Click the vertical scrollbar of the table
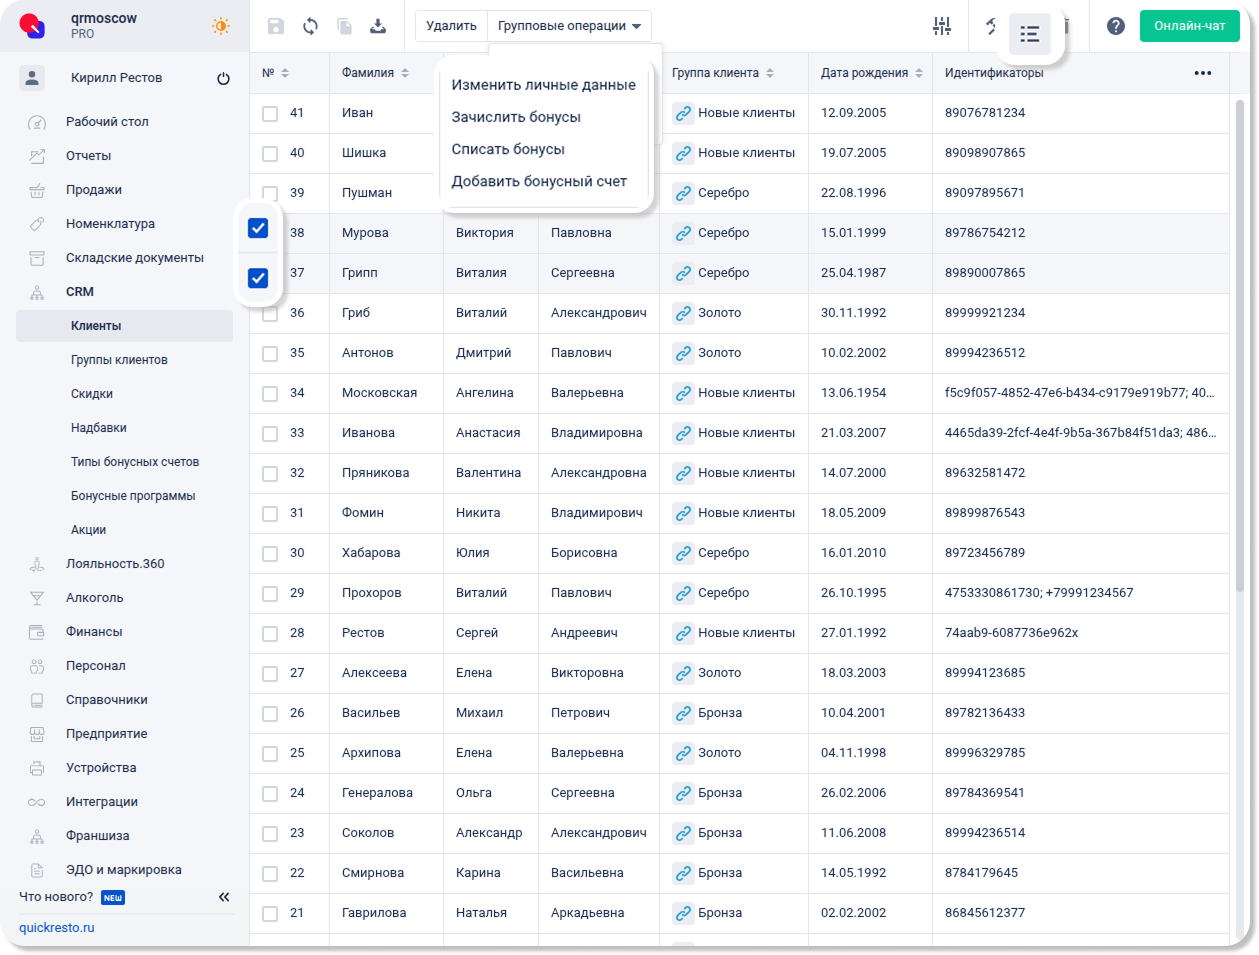Screen dimensions: 1259x955 point(1240,350)
